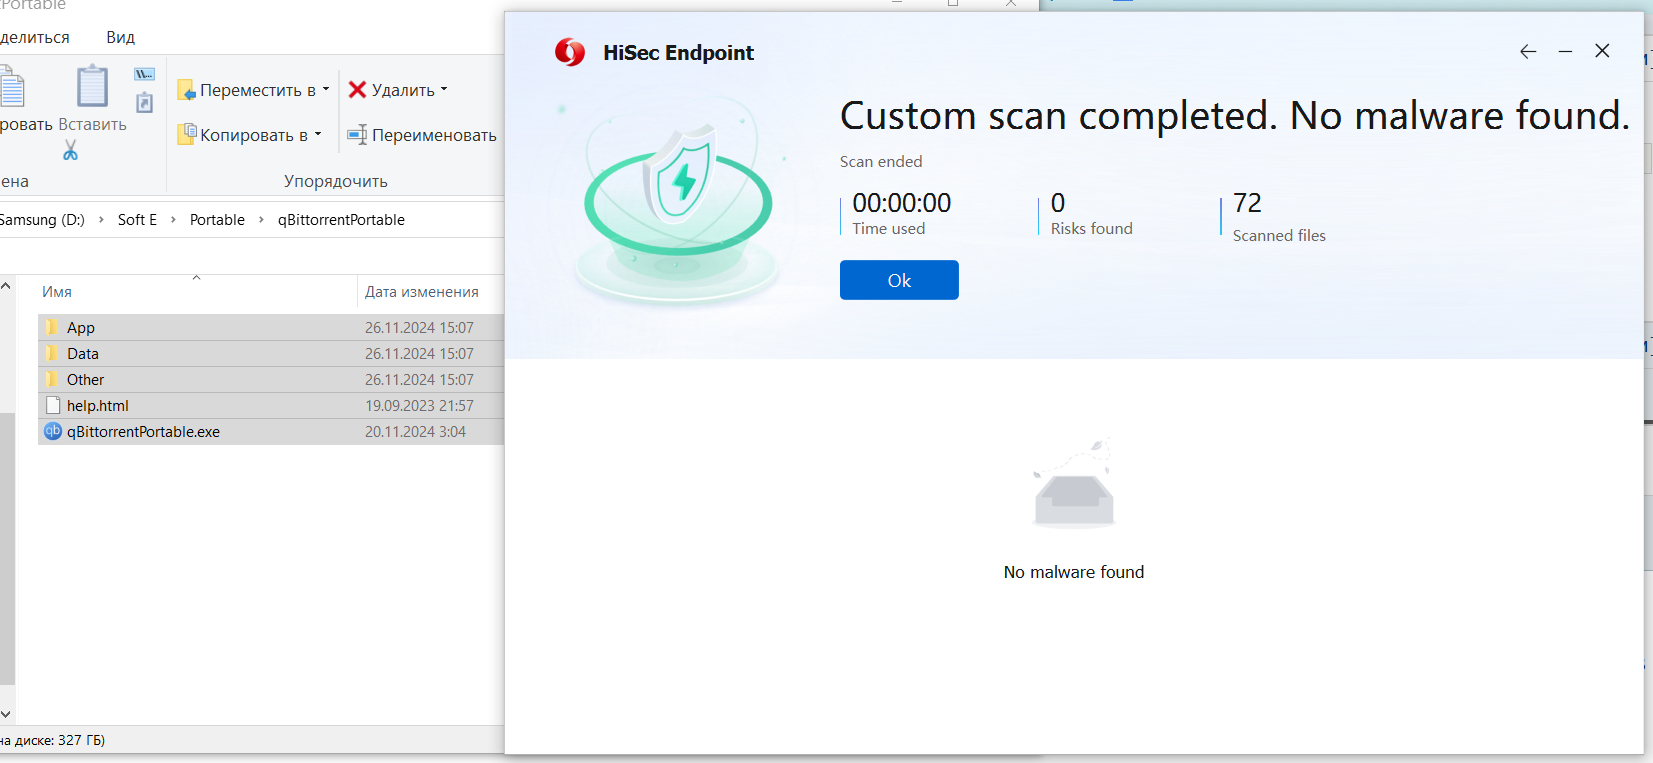1653x763 pixels.
Task: Close the HiSec Endpoint window
Action: (1602, 51)
